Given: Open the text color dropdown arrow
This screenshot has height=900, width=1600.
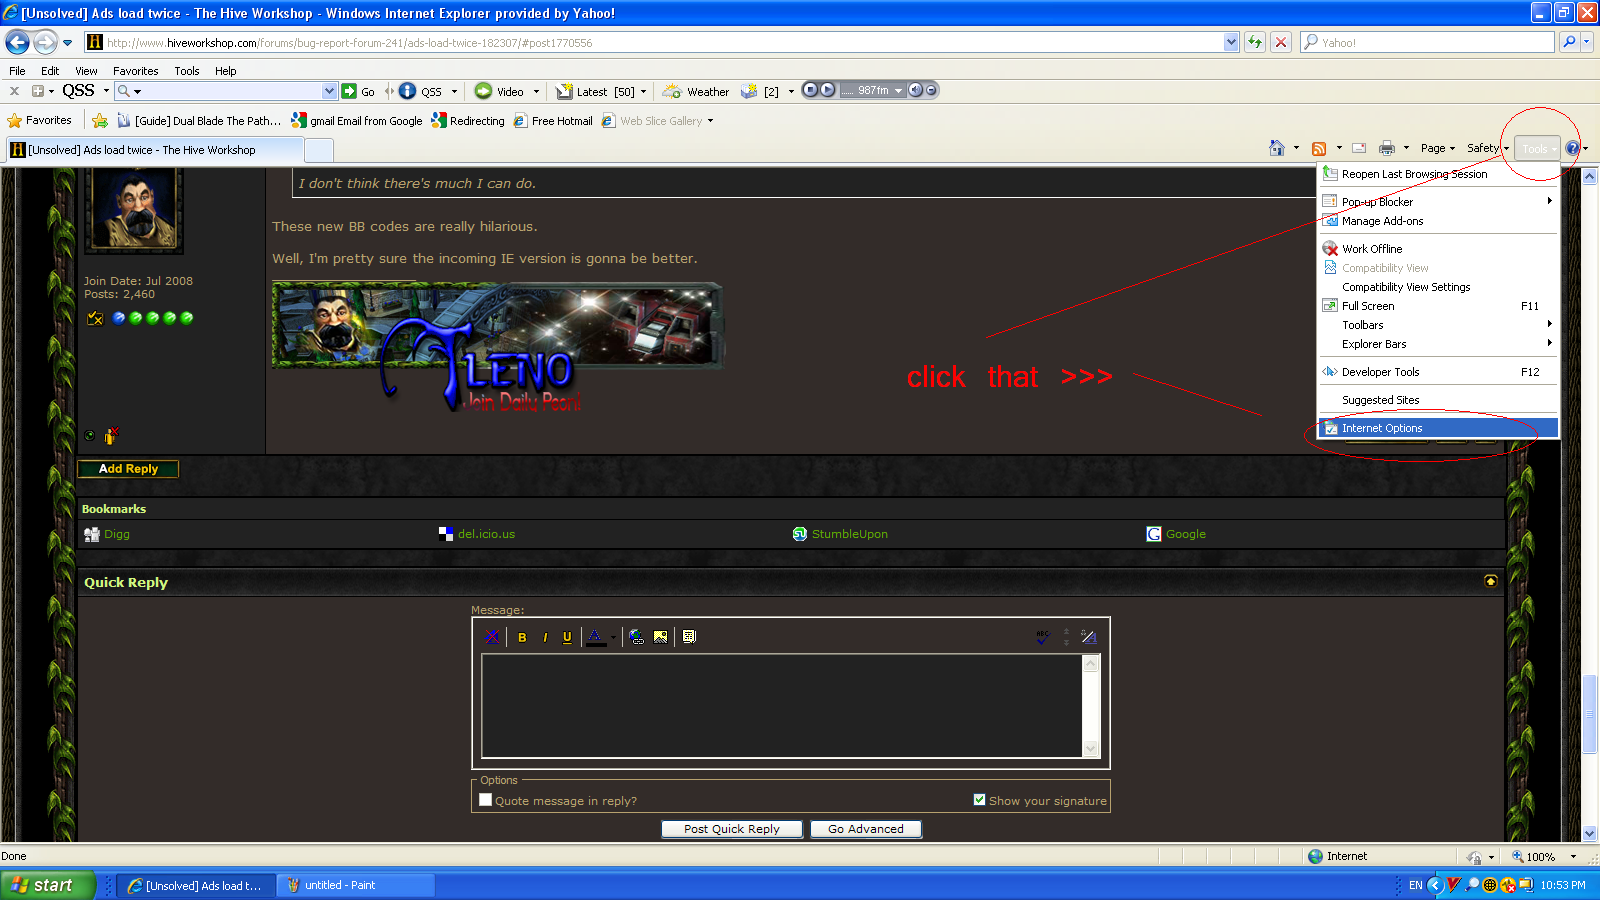Looking at the screenshot, I should coord(613,637).
